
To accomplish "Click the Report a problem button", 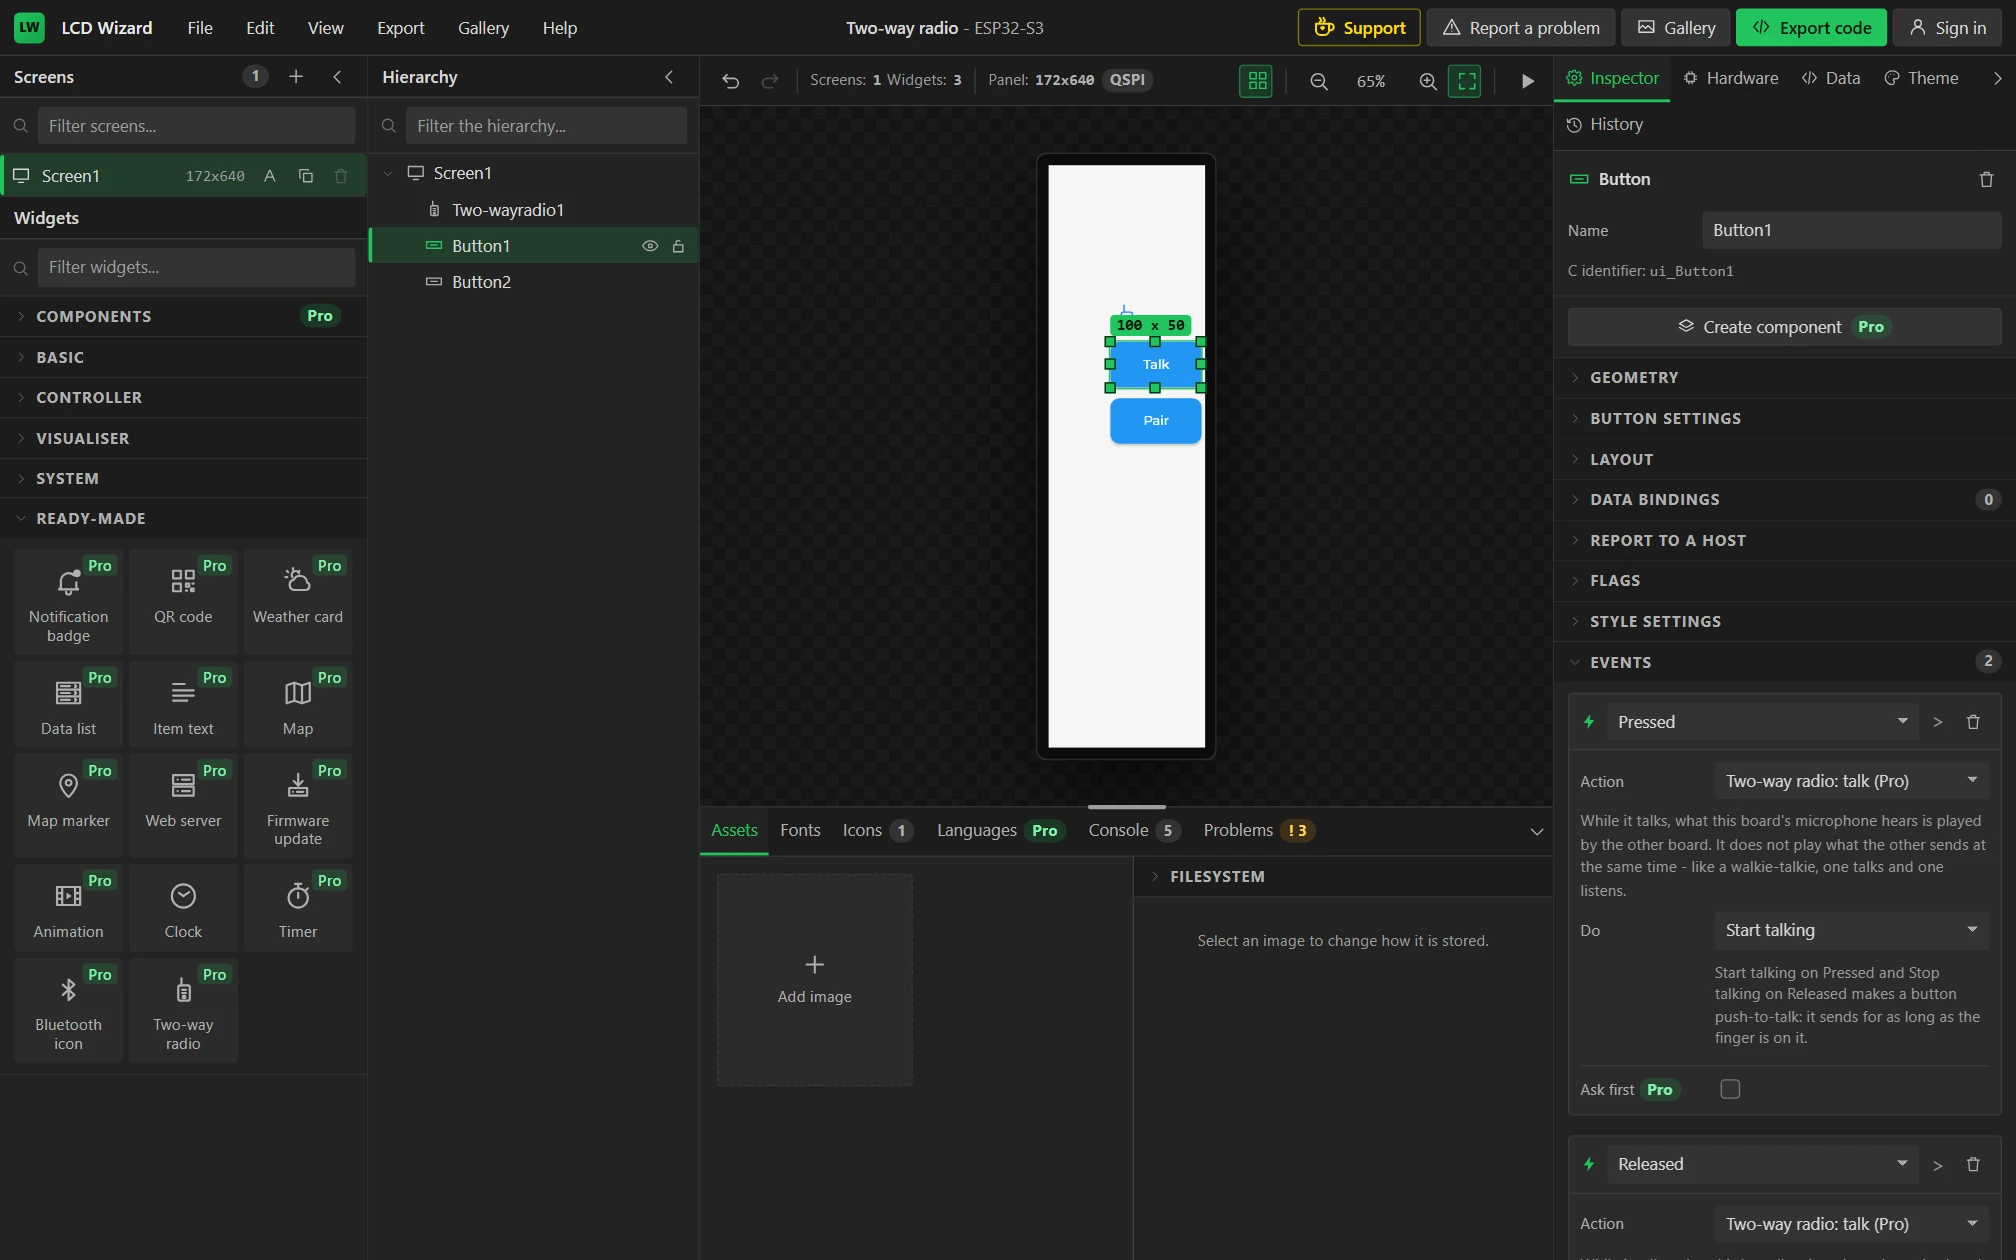I will [1520, 28].
